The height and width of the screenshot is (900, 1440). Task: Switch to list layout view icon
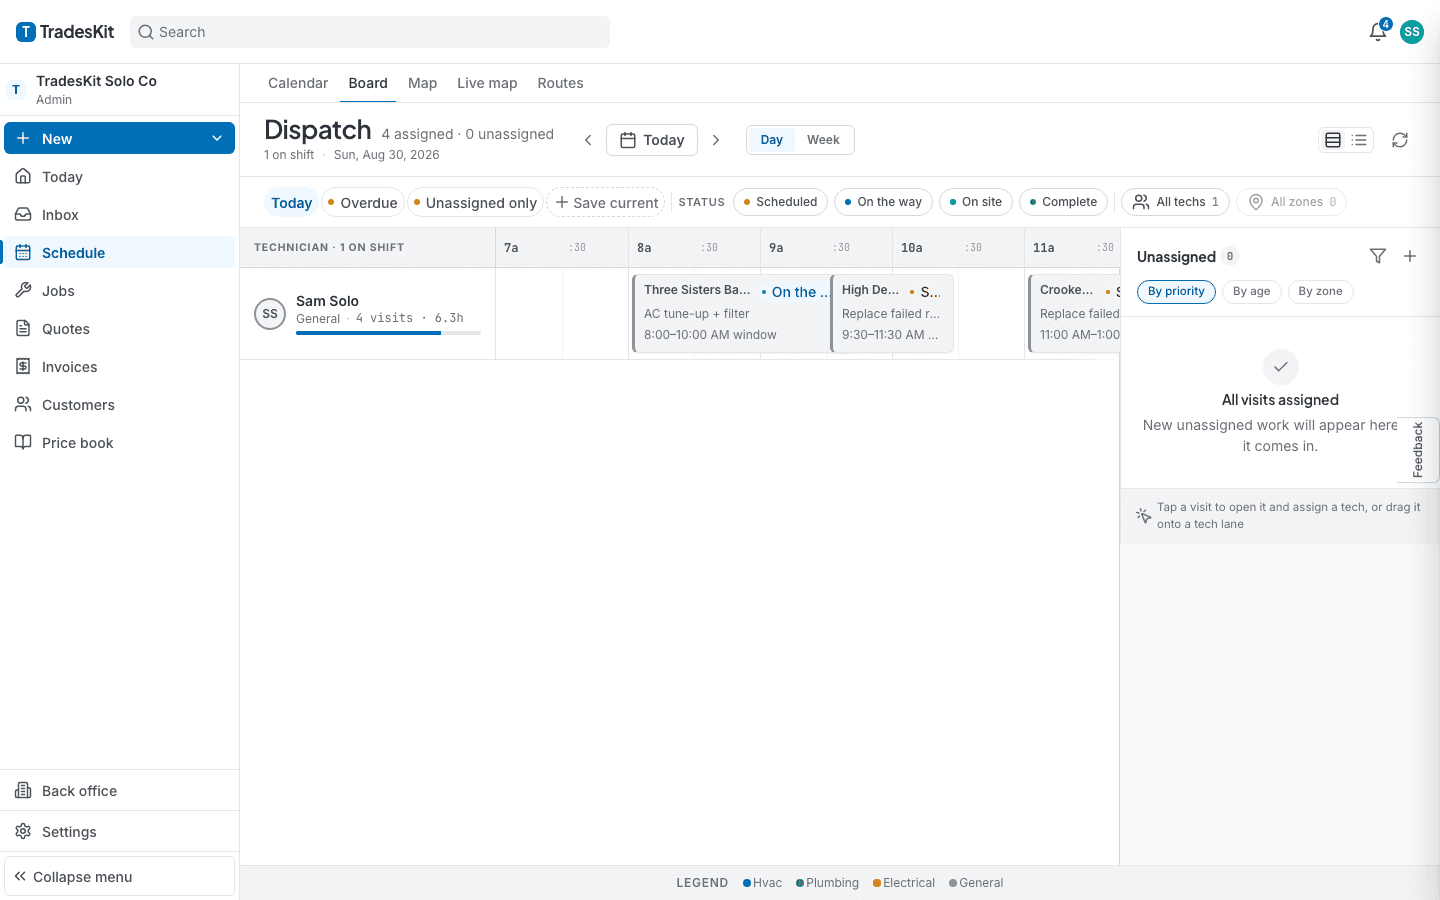(x=1359, y=140)
